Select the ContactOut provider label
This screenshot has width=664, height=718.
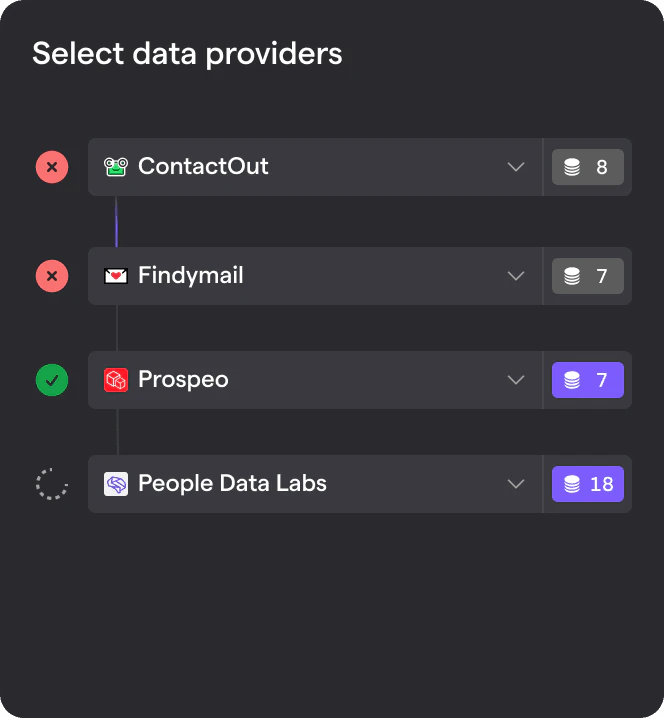[203, 167]
